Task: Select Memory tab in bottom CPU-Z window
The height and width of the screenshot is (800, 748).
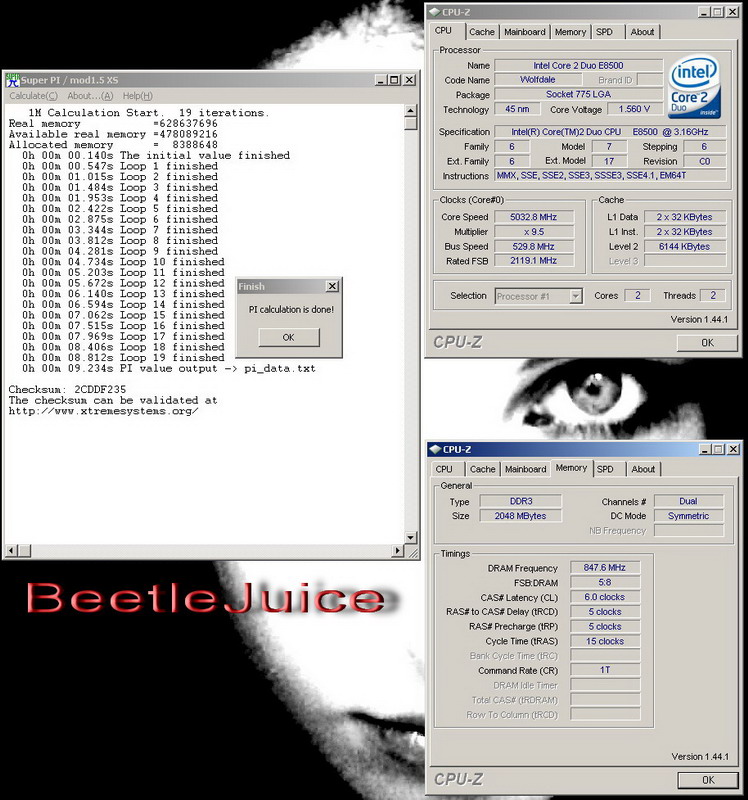Action: click(571, 468)
